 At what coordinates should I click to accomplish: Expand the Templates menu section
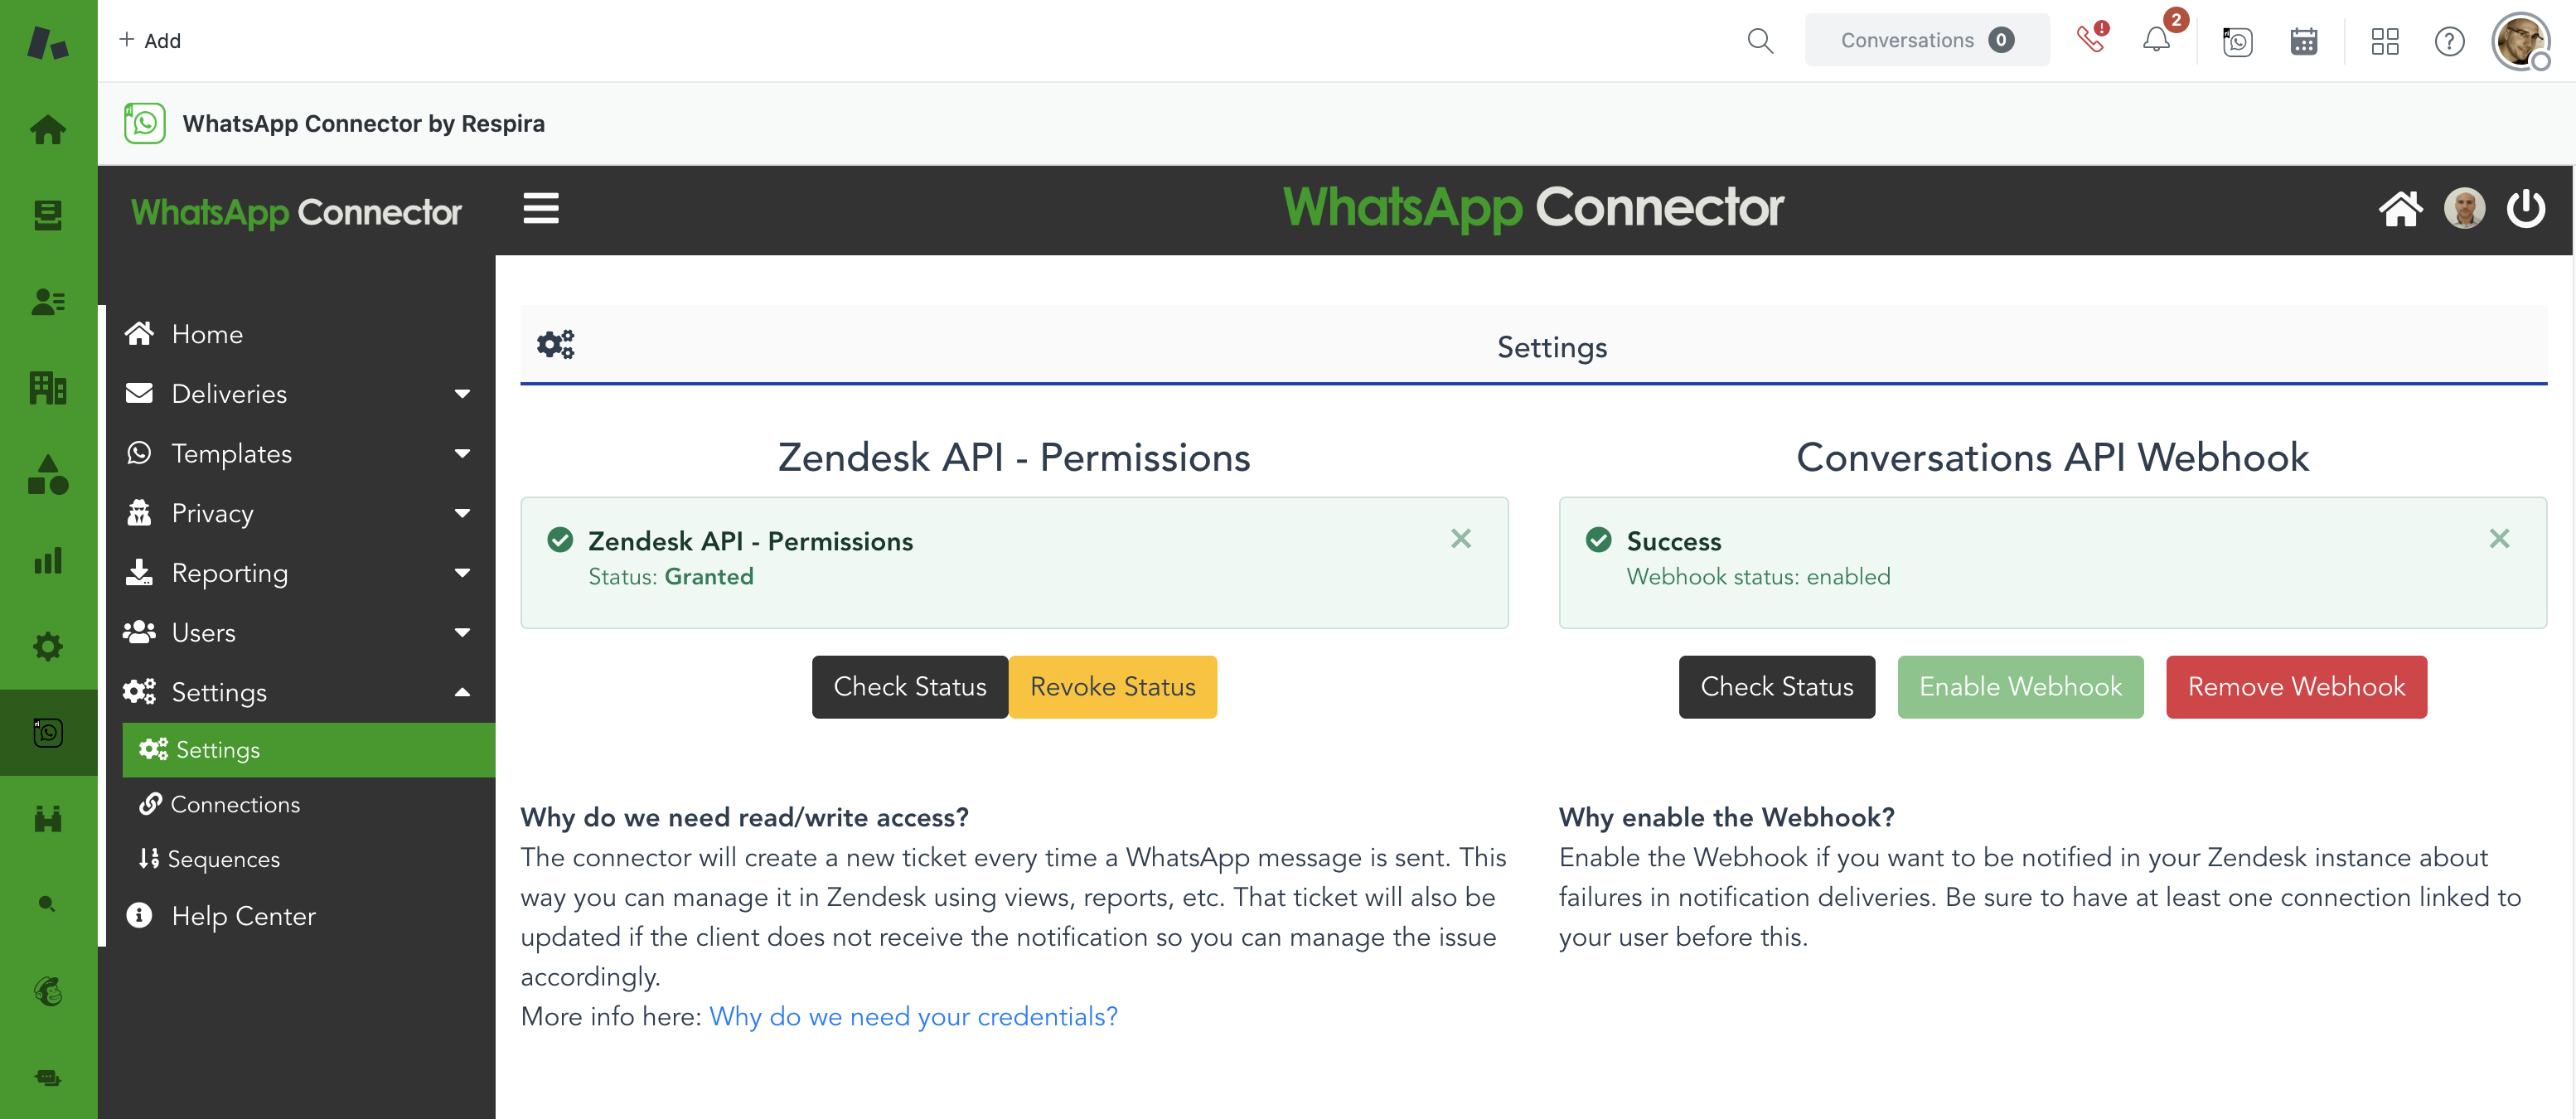click(x=232, y=453)
